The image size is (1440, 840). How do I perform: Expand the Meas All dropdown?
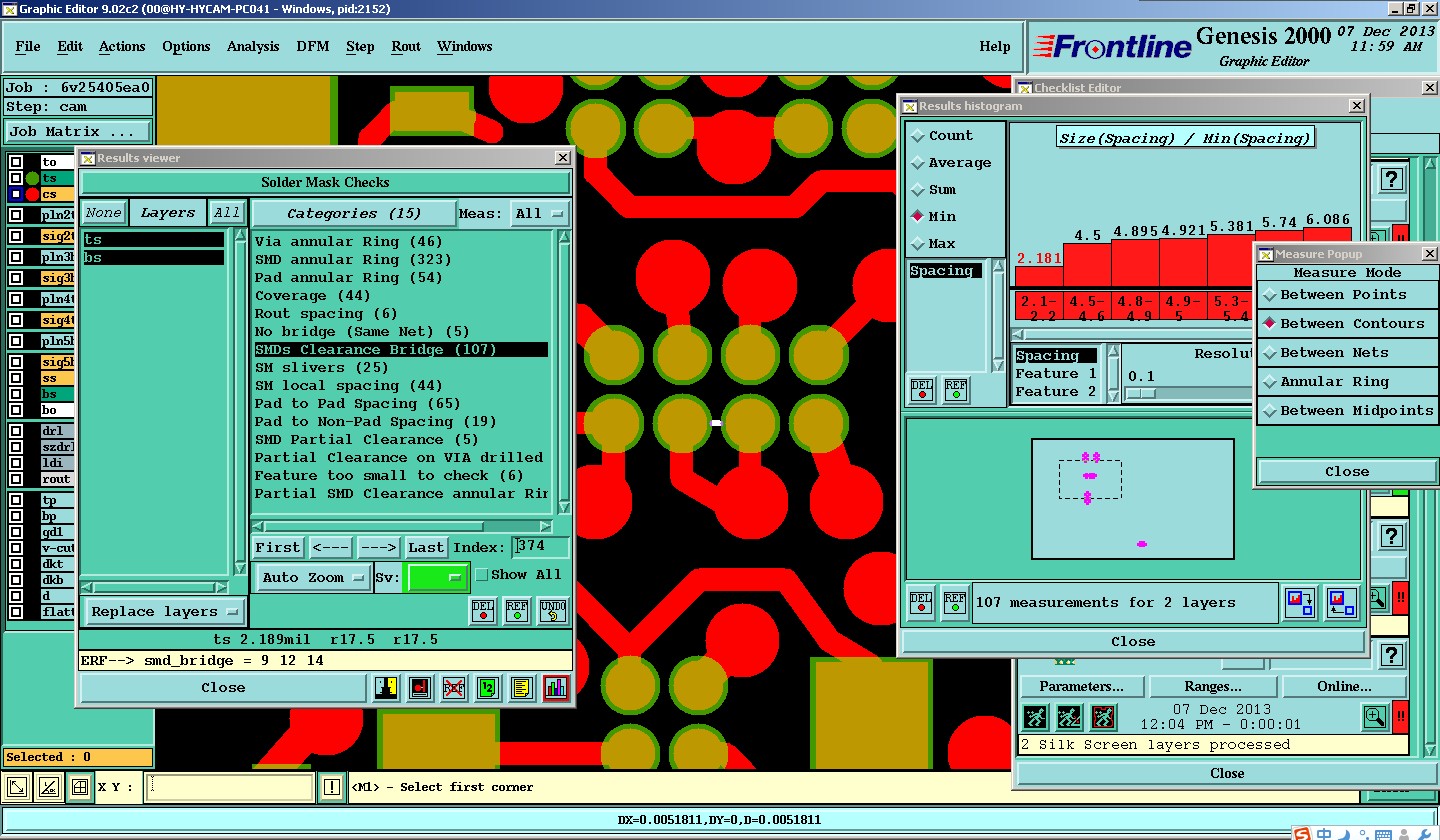(539, 214)
